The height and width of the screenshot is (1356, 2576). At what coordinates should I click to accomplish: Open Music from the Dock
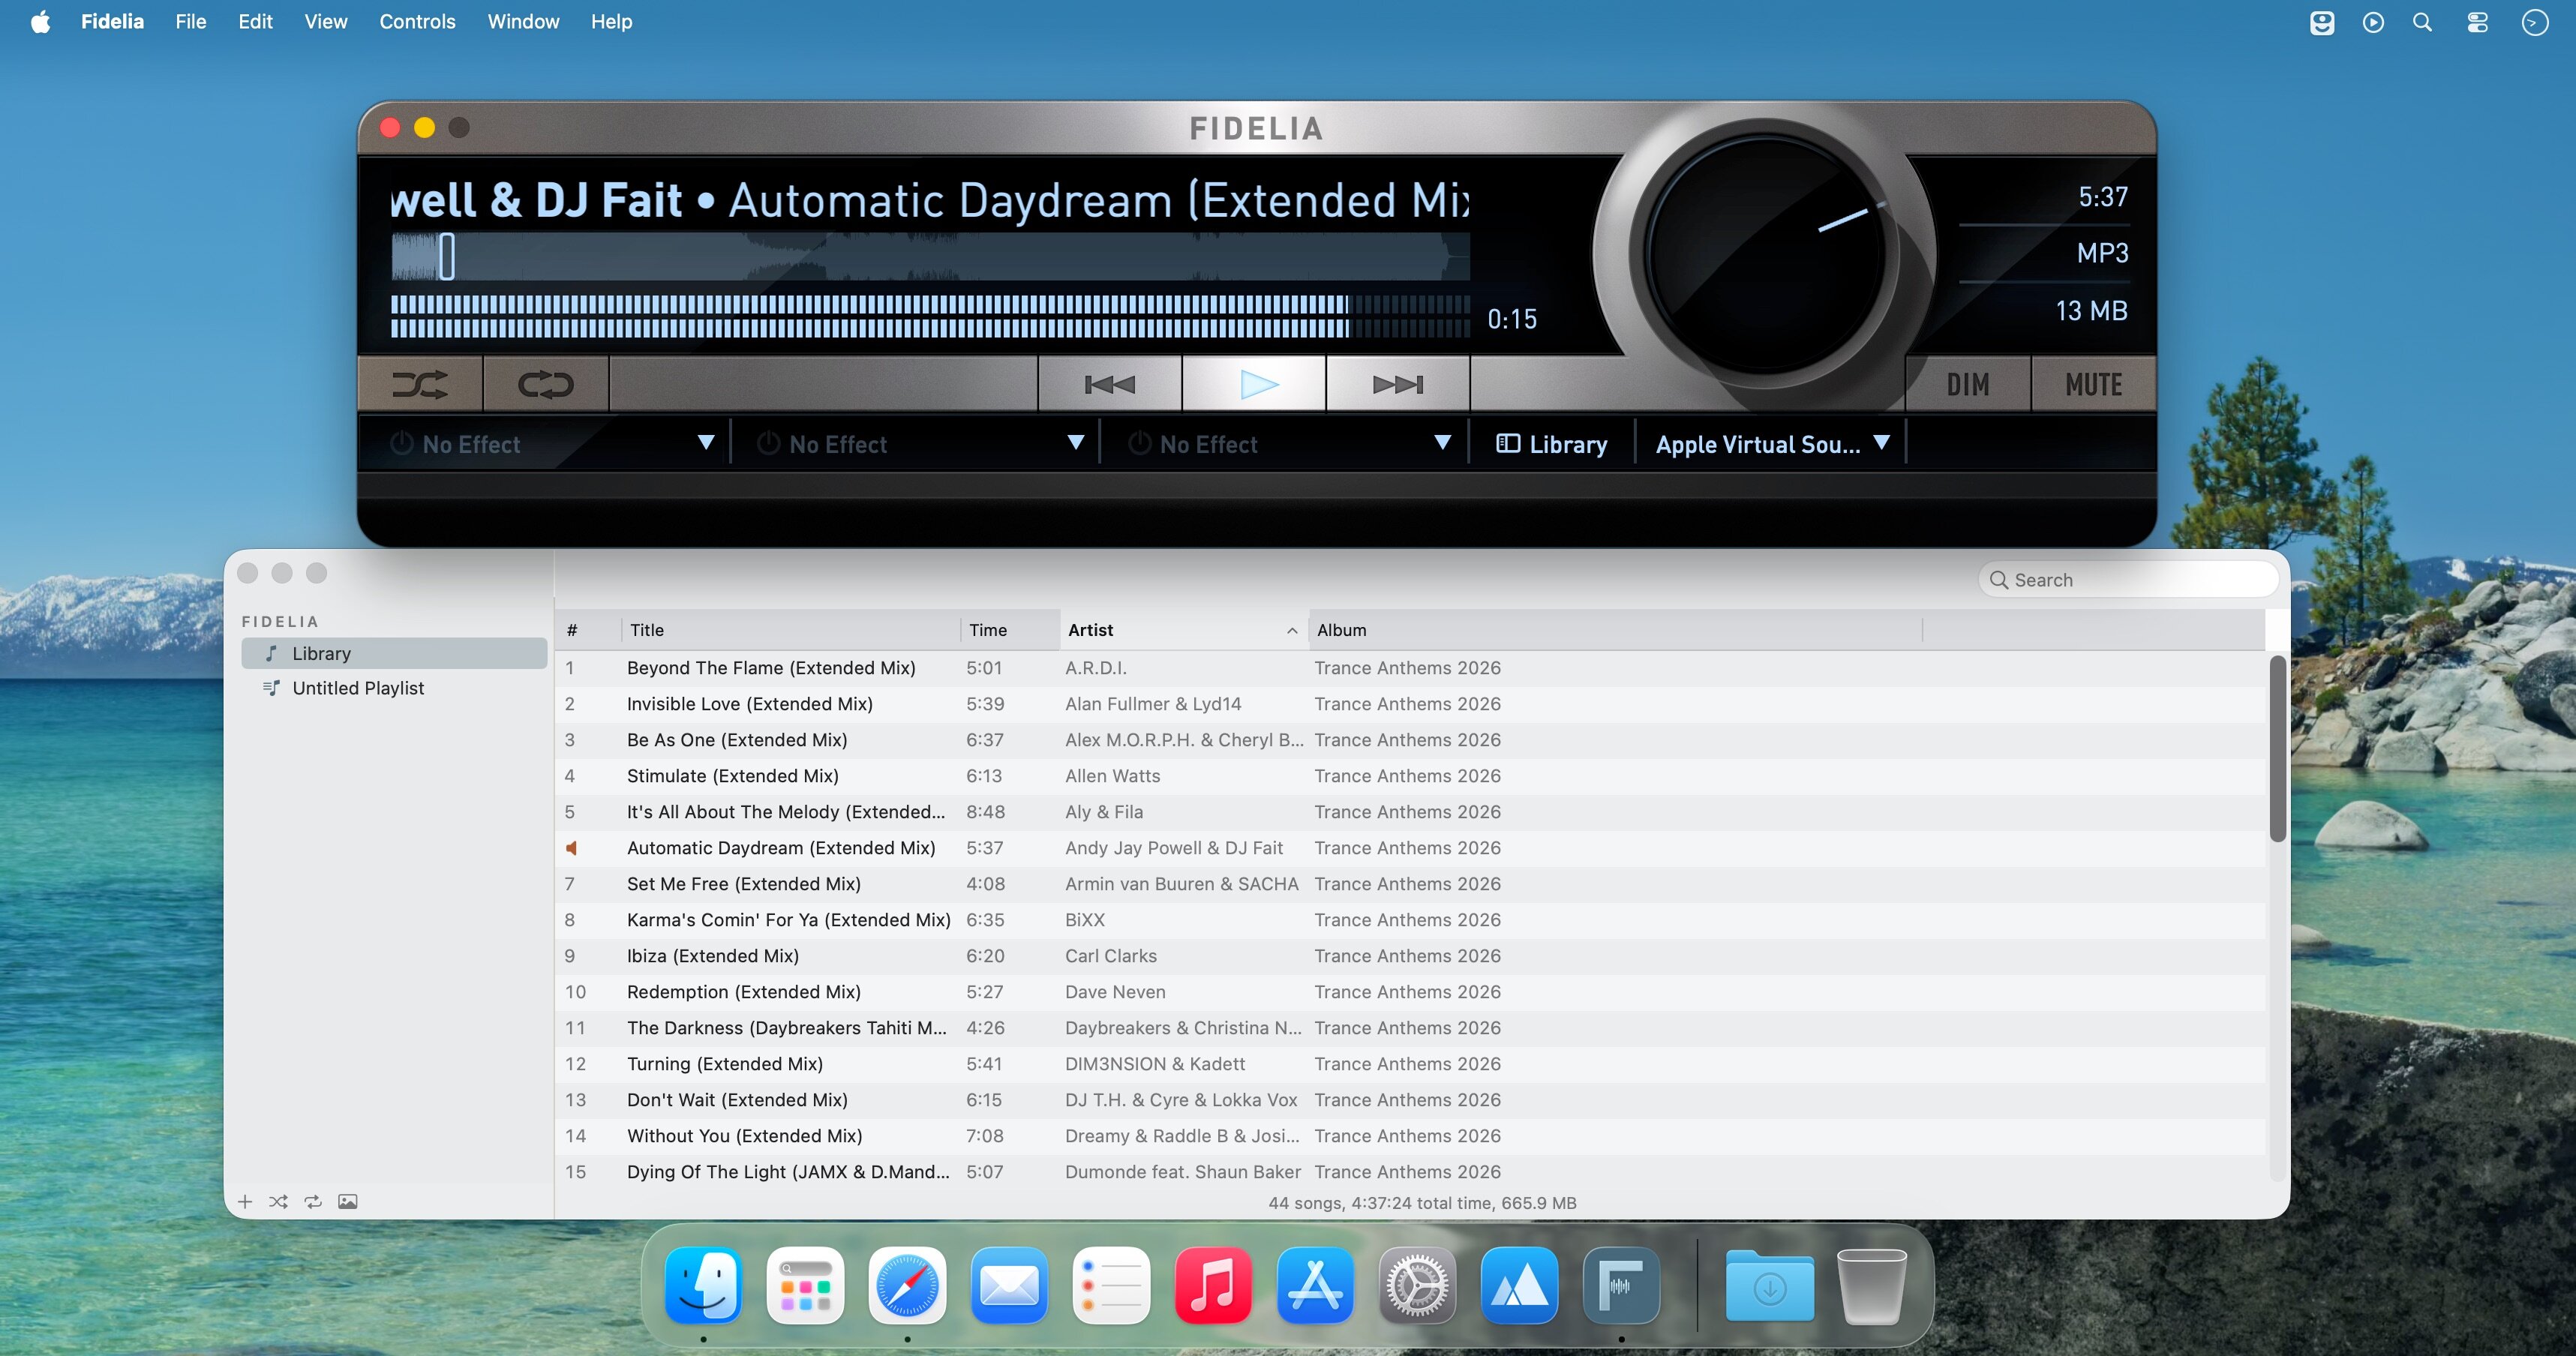coord(1213,1285)
